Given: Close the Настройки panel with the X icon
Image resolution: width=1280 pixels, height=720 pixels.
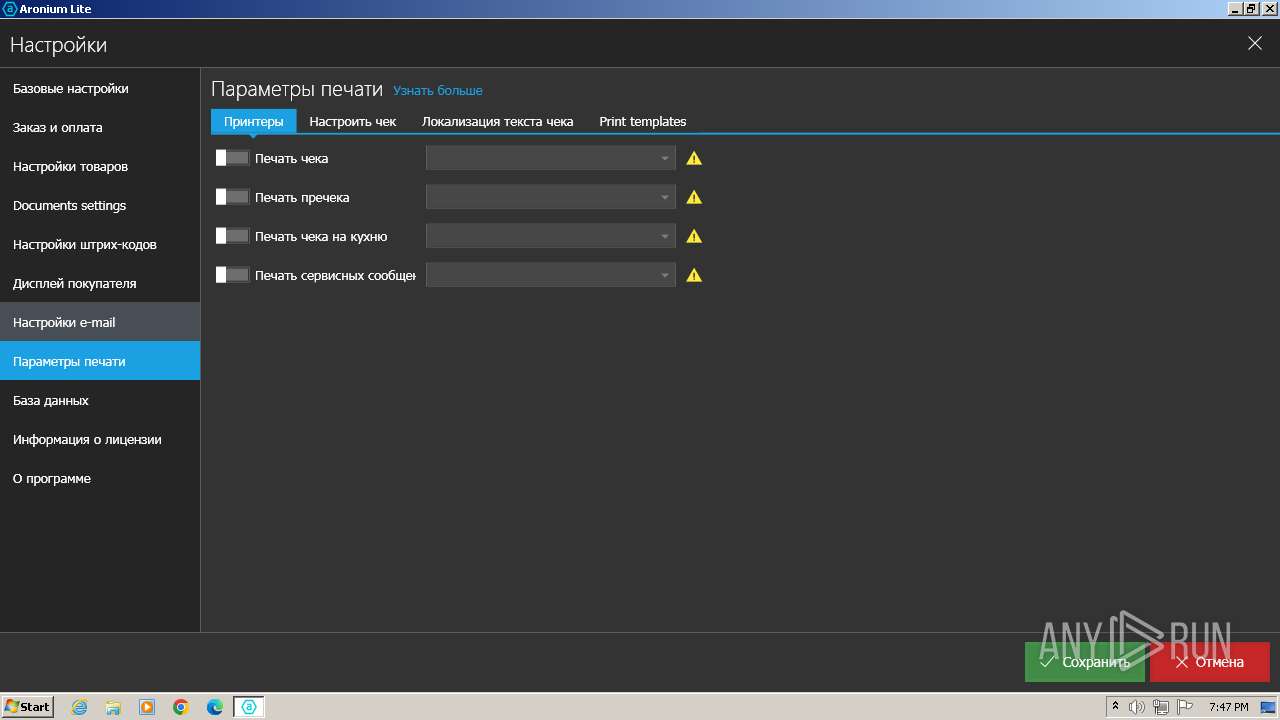Looking at the screenshot, I should click(1255, 44).
